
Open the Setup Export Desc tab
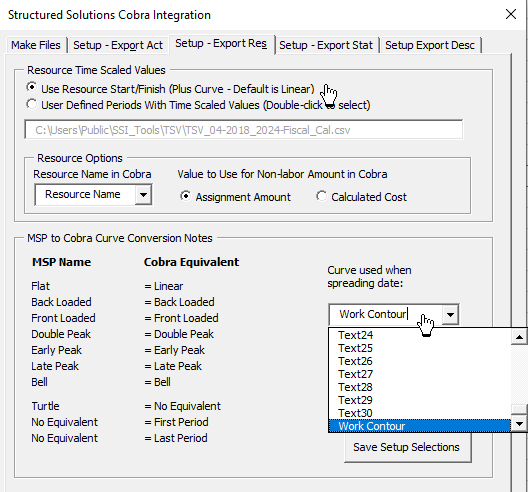click(430, 45)
